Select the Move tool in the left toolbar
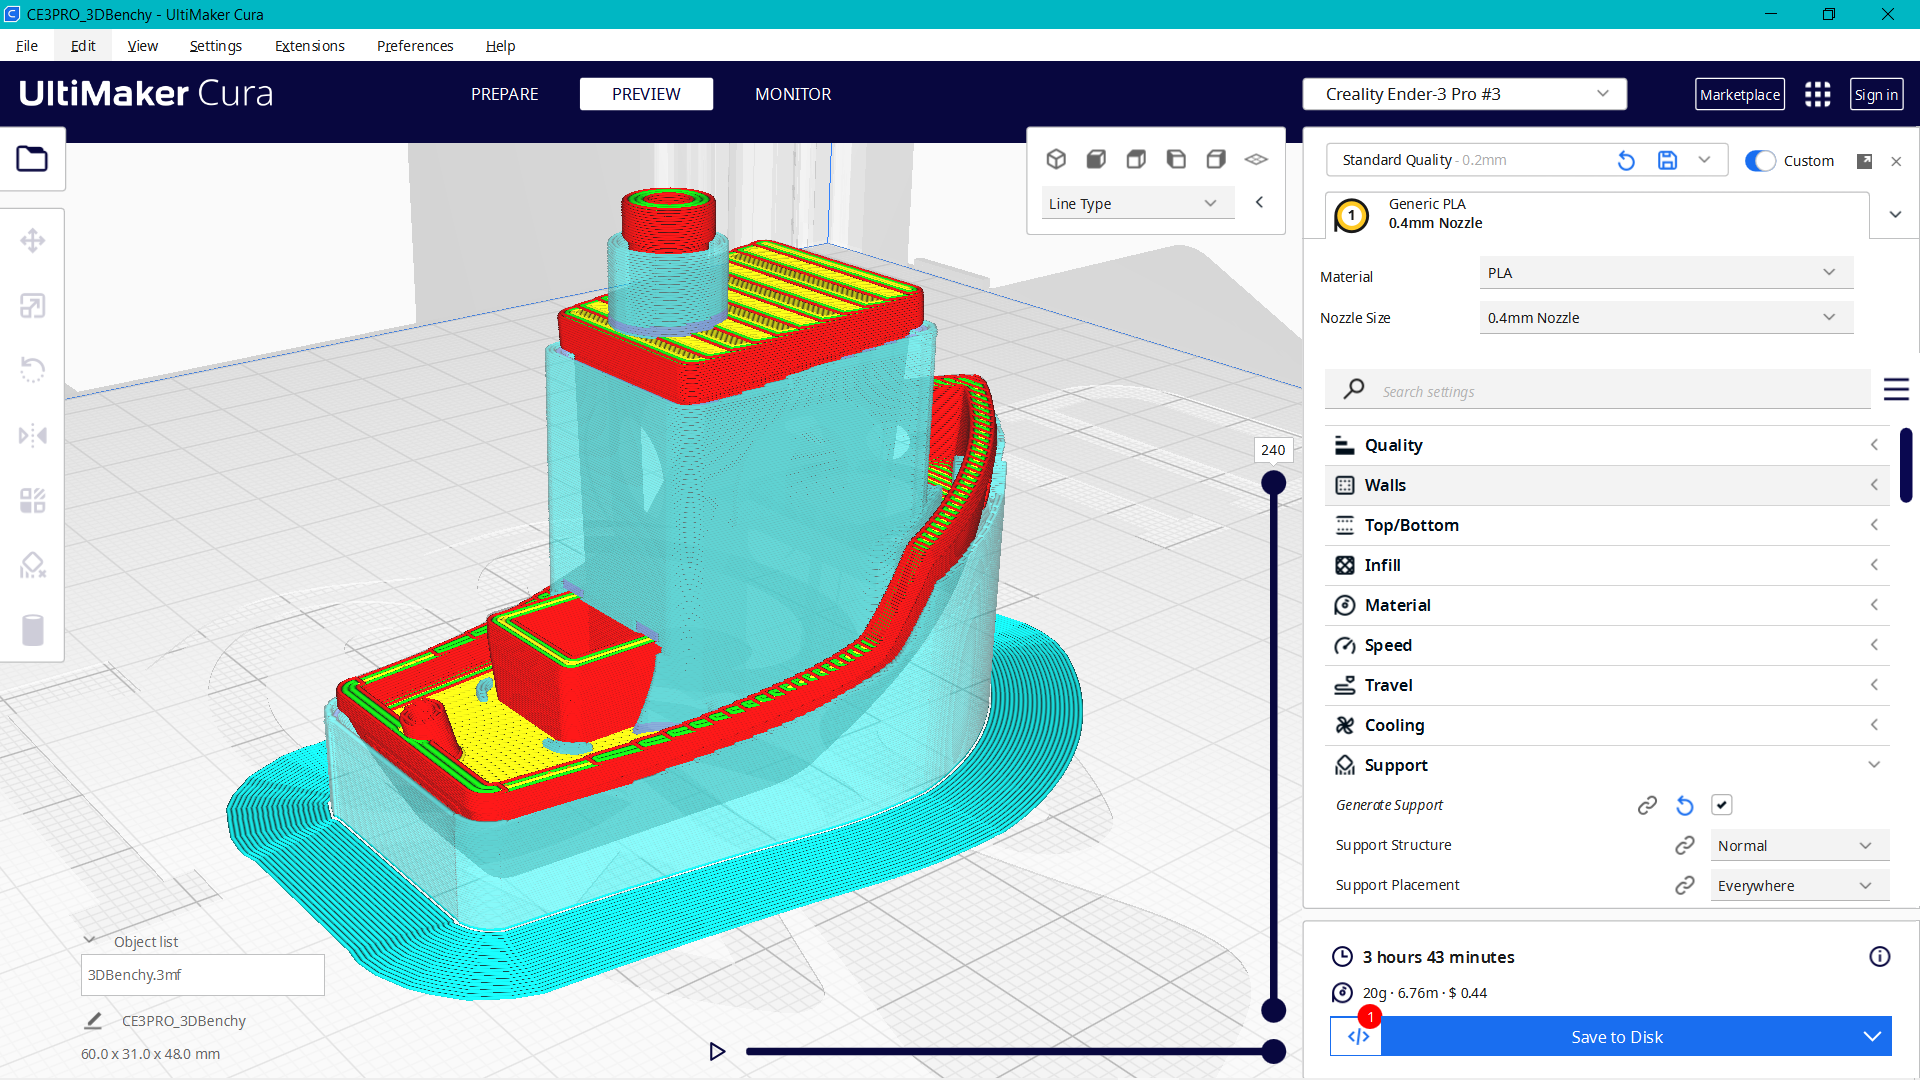 pyautogui.click(x=32, y=241)
